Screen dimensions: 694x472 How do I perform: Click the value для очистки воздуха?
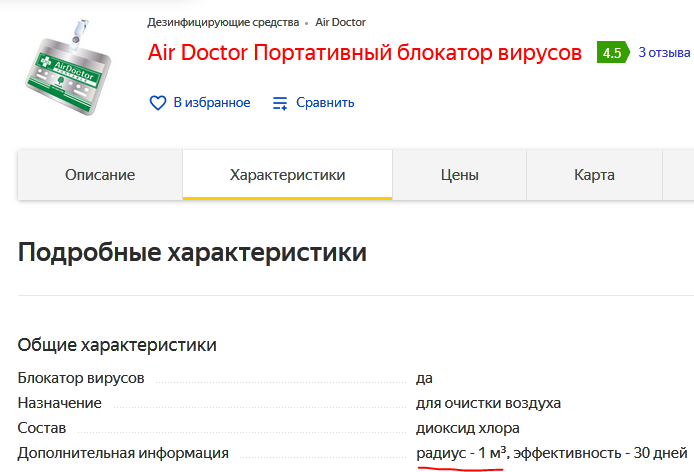[x=488, y=403]
